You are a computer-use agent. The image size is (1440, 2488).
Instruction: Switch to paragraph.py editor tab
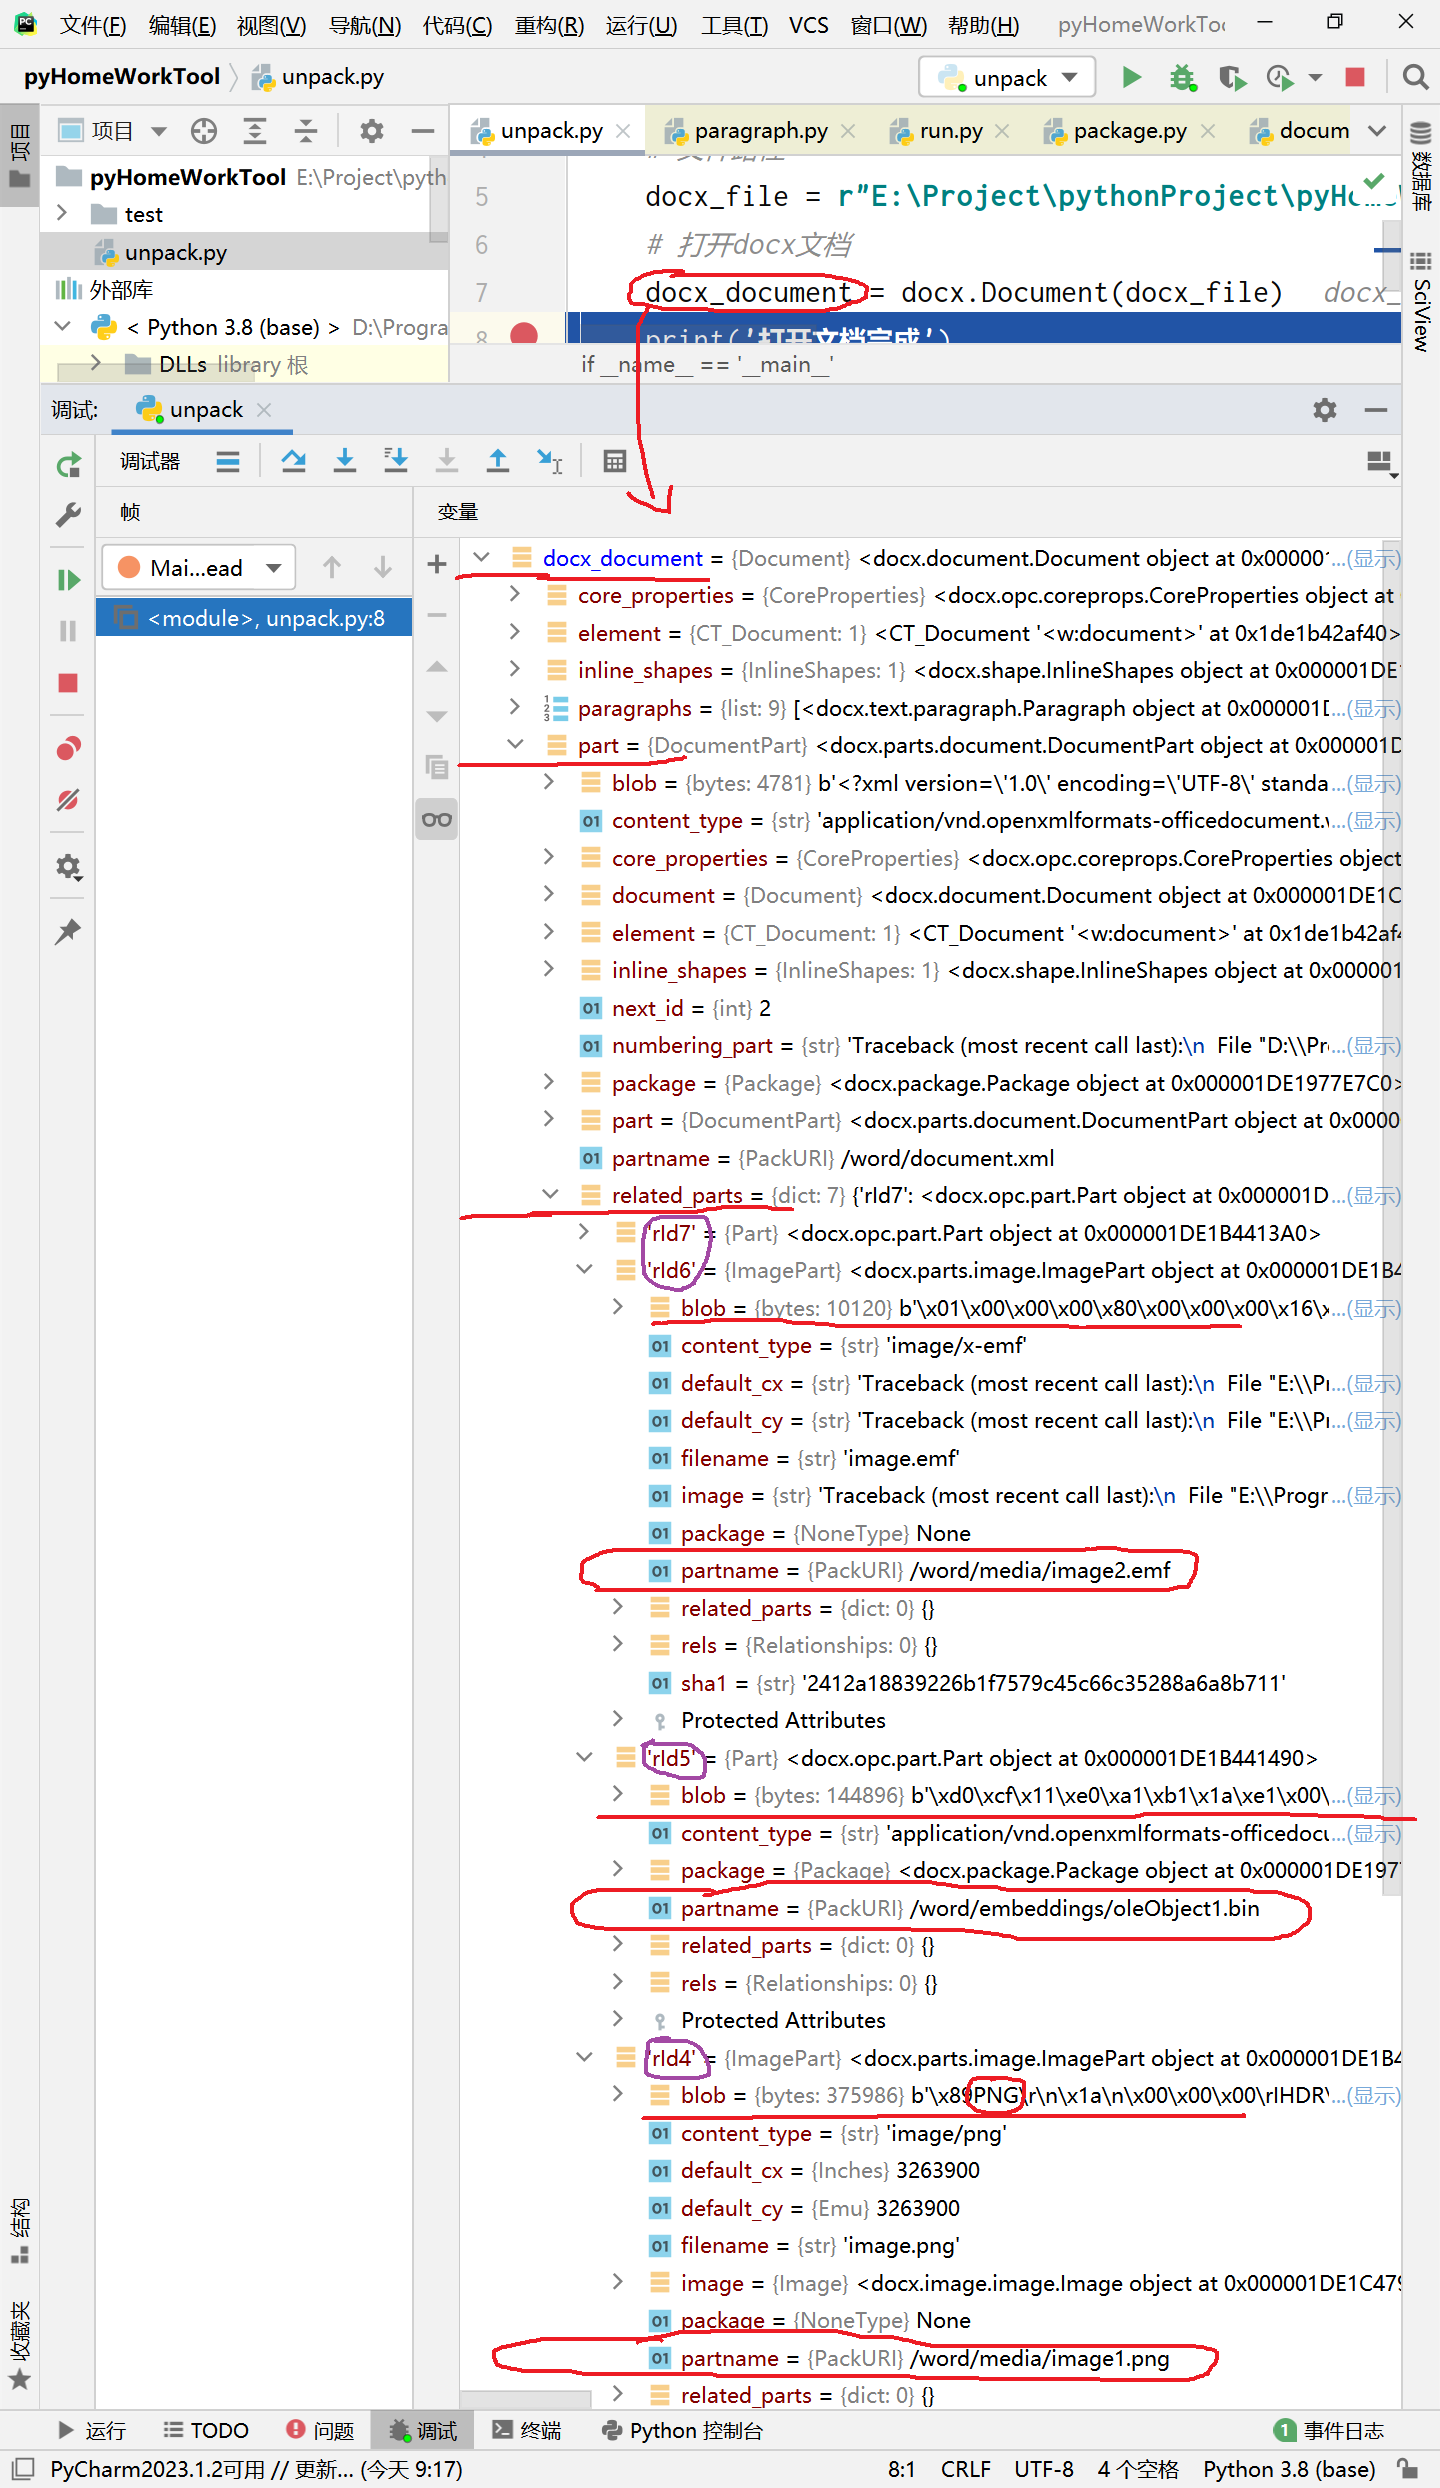760,131
